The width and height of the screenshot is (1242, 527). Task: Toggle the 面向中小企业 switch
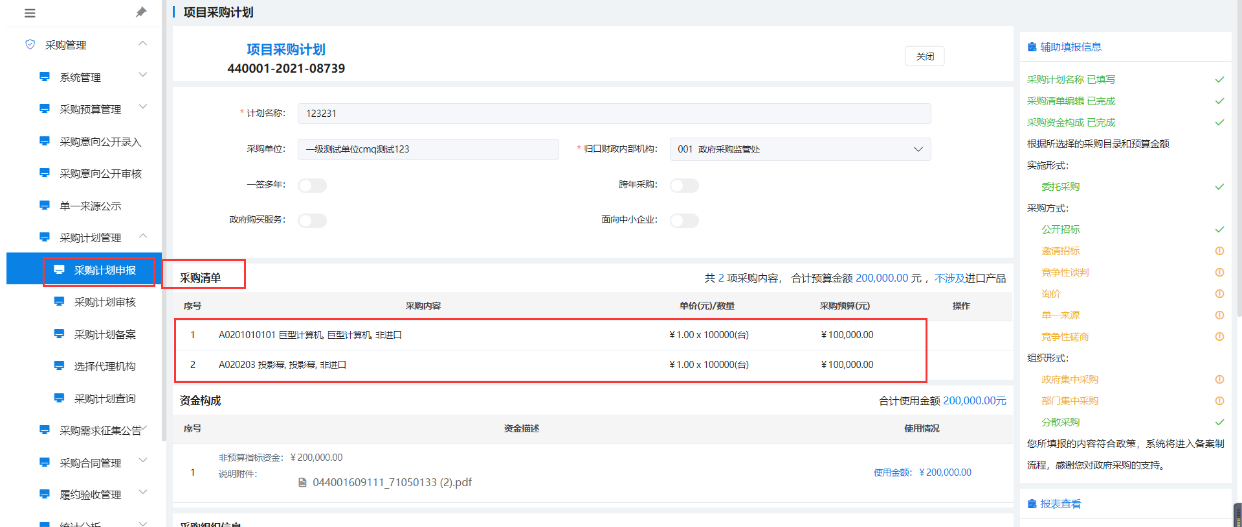(684, 220)
